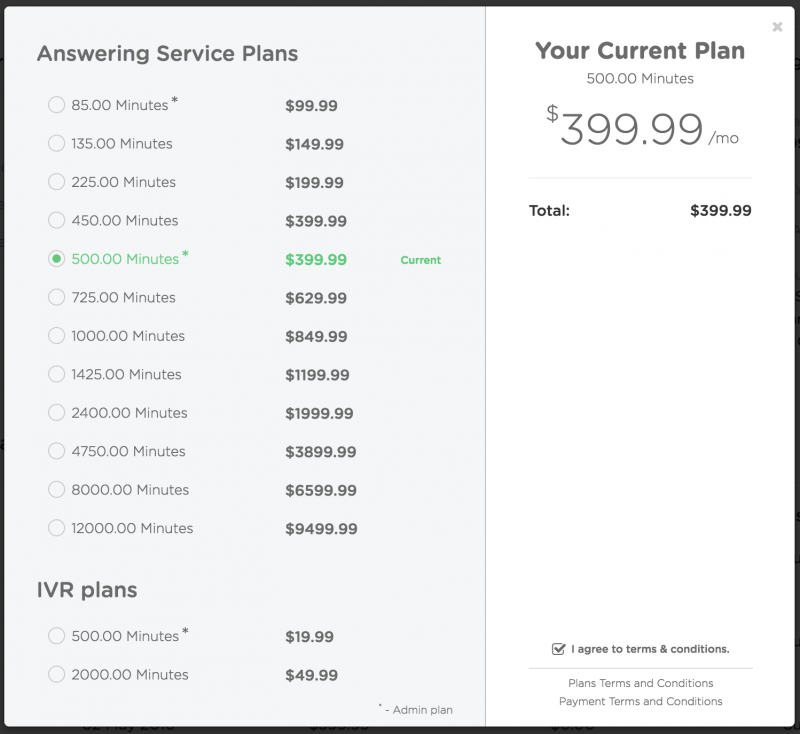
Task: Click the $399.99 price of the 450.00 Minutes plan
Action: [x=316, y=221]
